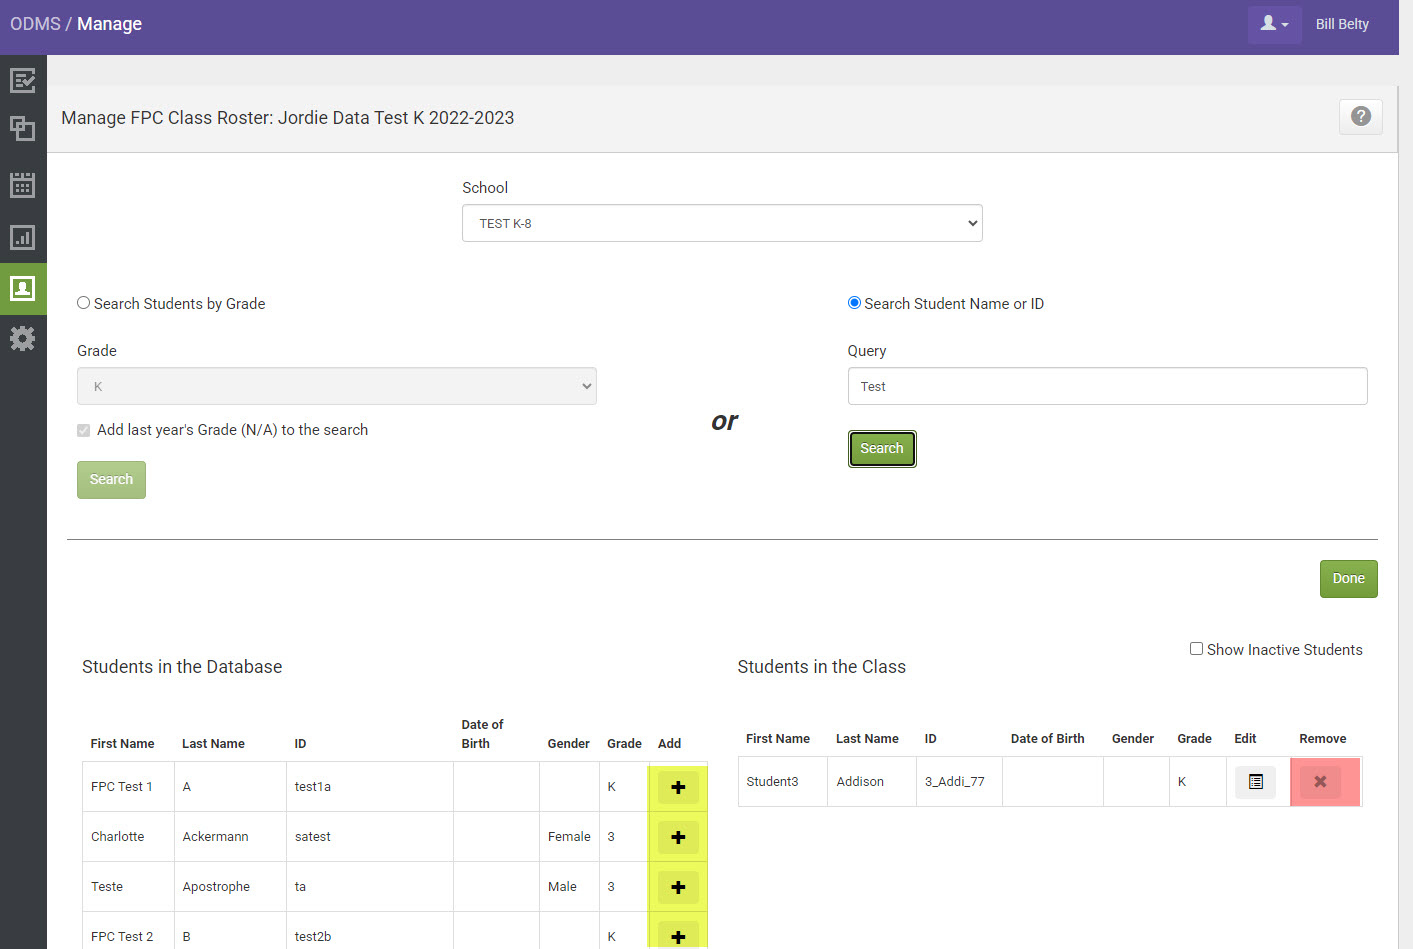Click inside the Query text field
1413x949 pixels.
click(1107, 386)
